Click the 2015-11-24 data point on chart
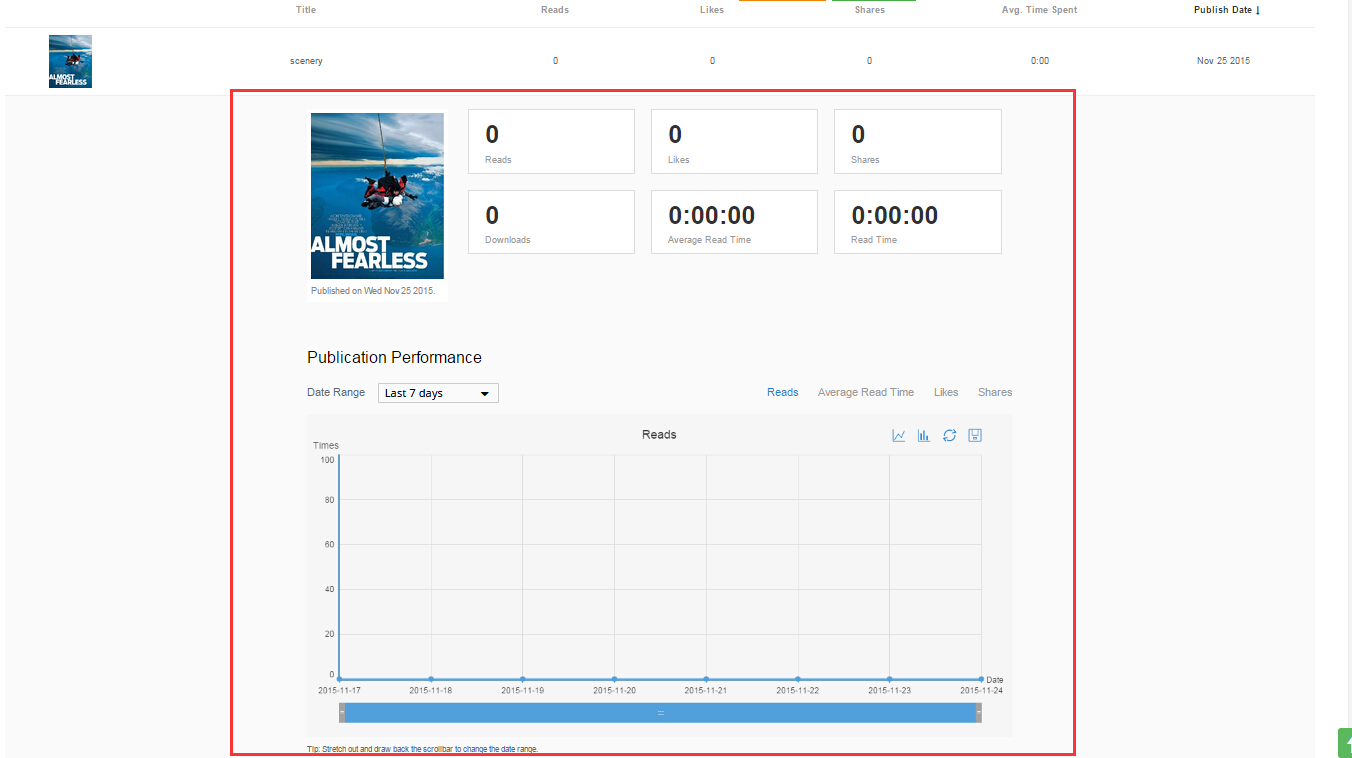The height and width of the screenshot is (758, 1352). 981,679
